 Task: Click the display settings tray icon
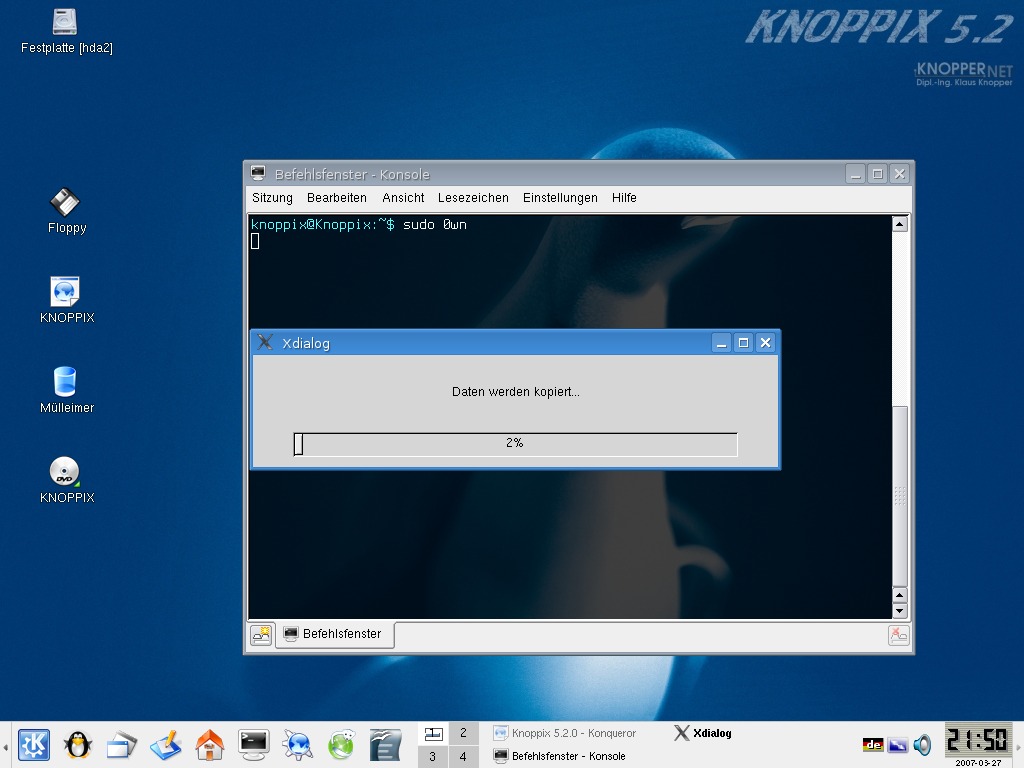pos(898,744)
